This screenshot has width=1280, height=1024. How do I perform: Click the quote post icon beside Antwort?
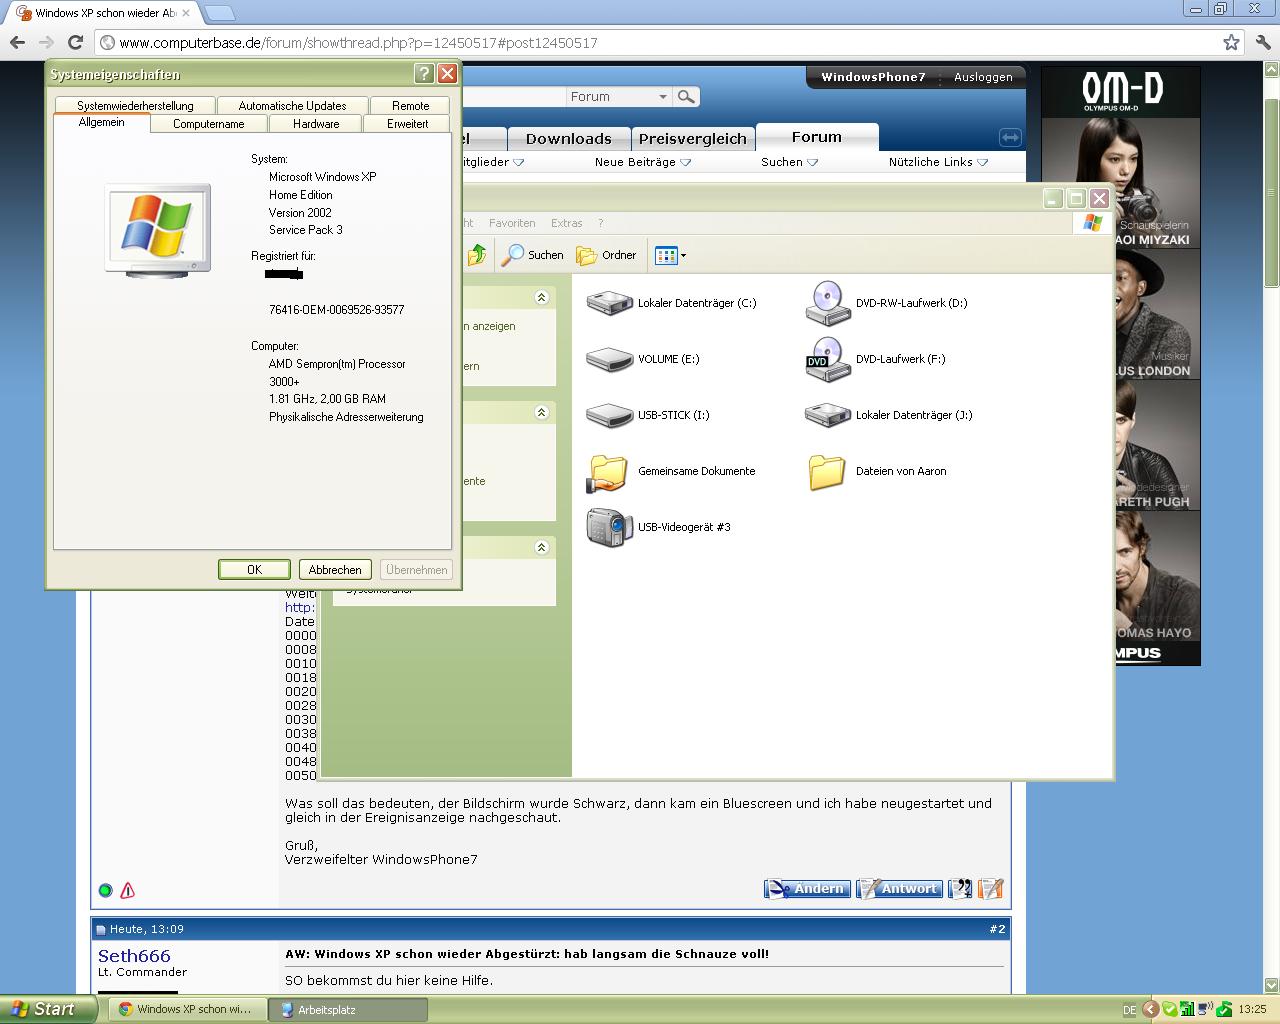coord(960,888)
